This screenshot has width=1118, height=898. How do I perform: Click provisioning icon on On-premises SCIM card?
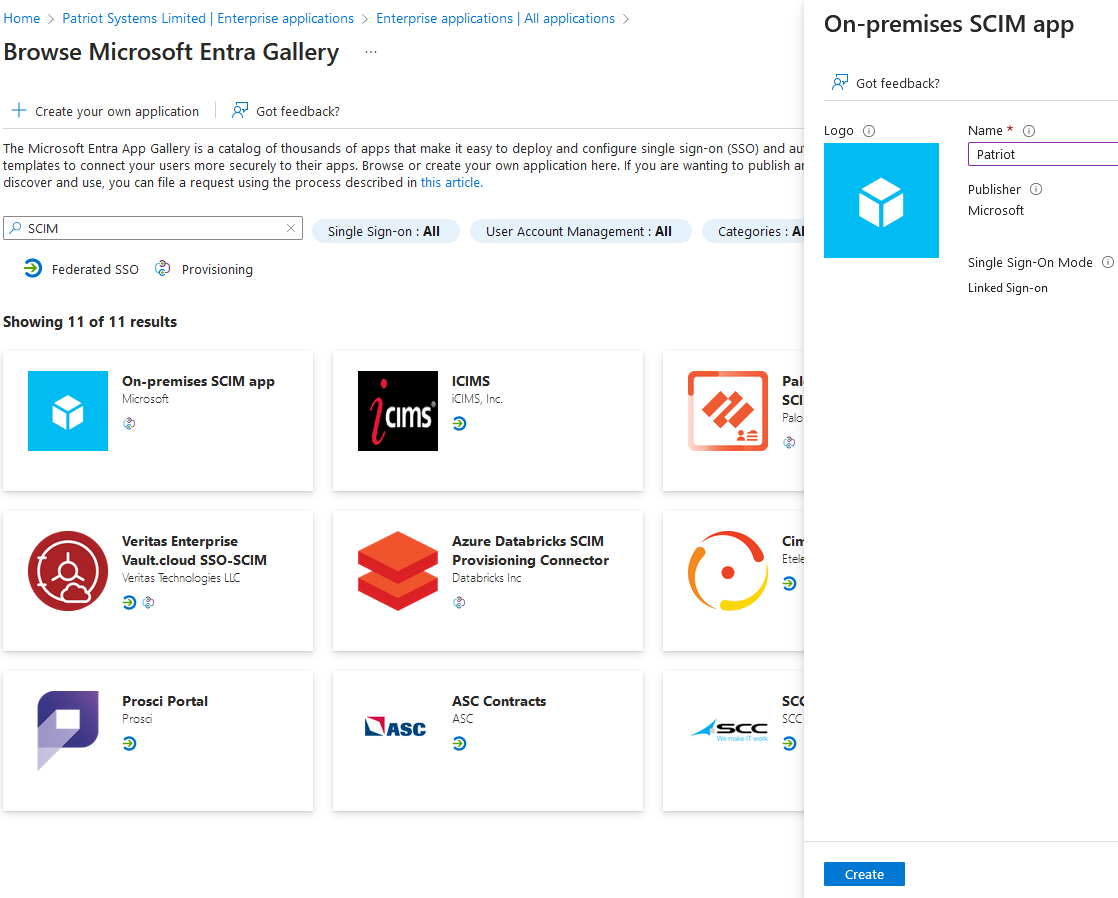pos(129,424)
